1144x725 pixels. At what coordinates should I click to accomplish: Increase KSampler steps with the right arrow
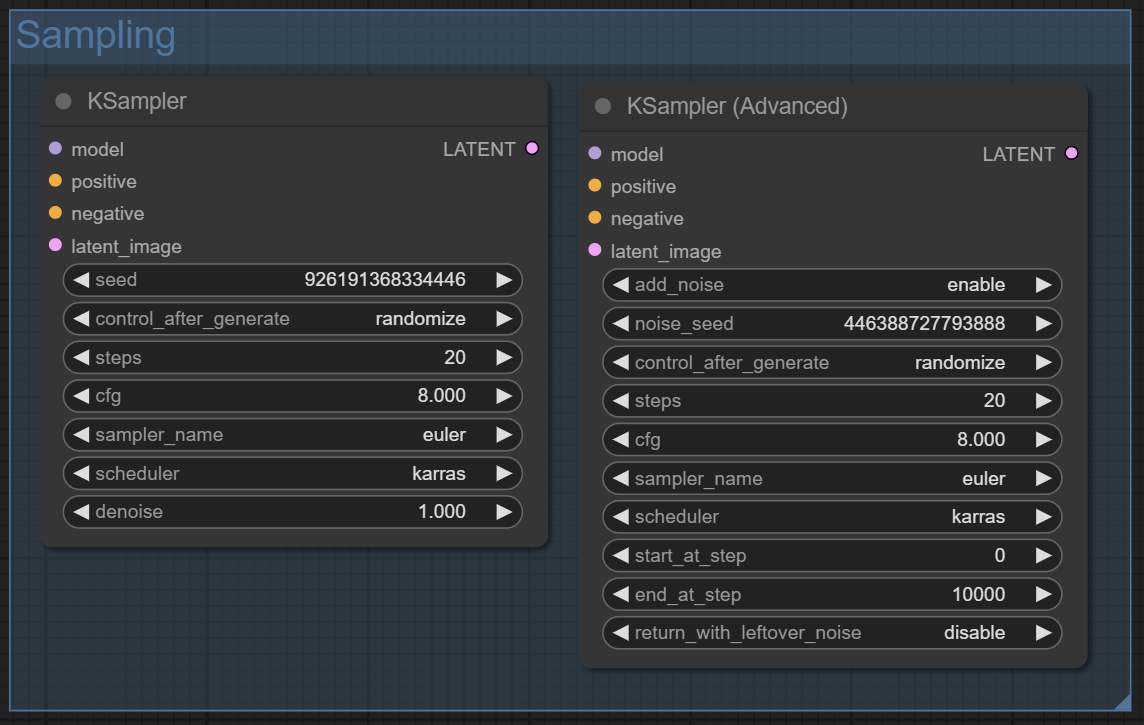pyautogui.click(x=504, y=357)
